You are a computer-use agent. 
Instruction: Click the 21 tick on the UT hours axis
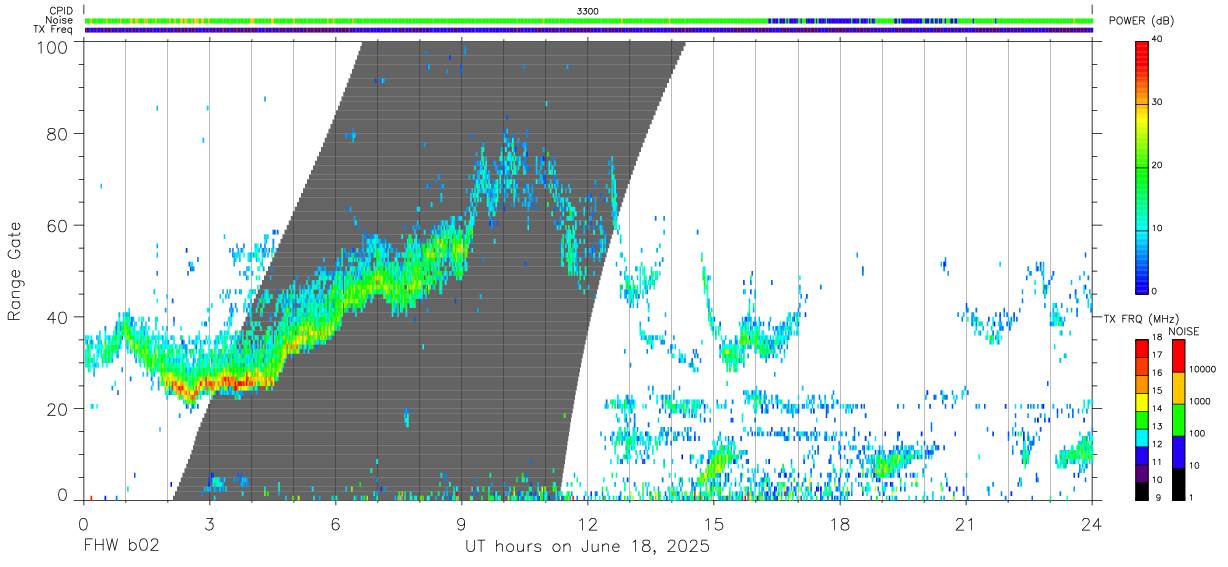(966, 524)
